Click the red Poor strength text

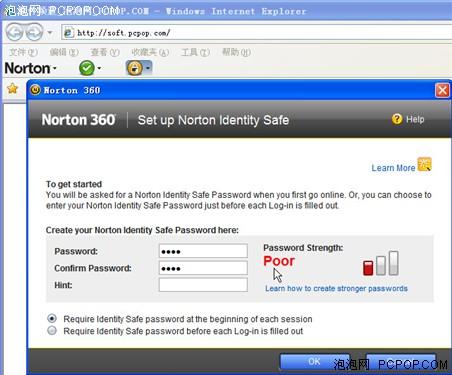pyautogui.click(x=279, y=261)
